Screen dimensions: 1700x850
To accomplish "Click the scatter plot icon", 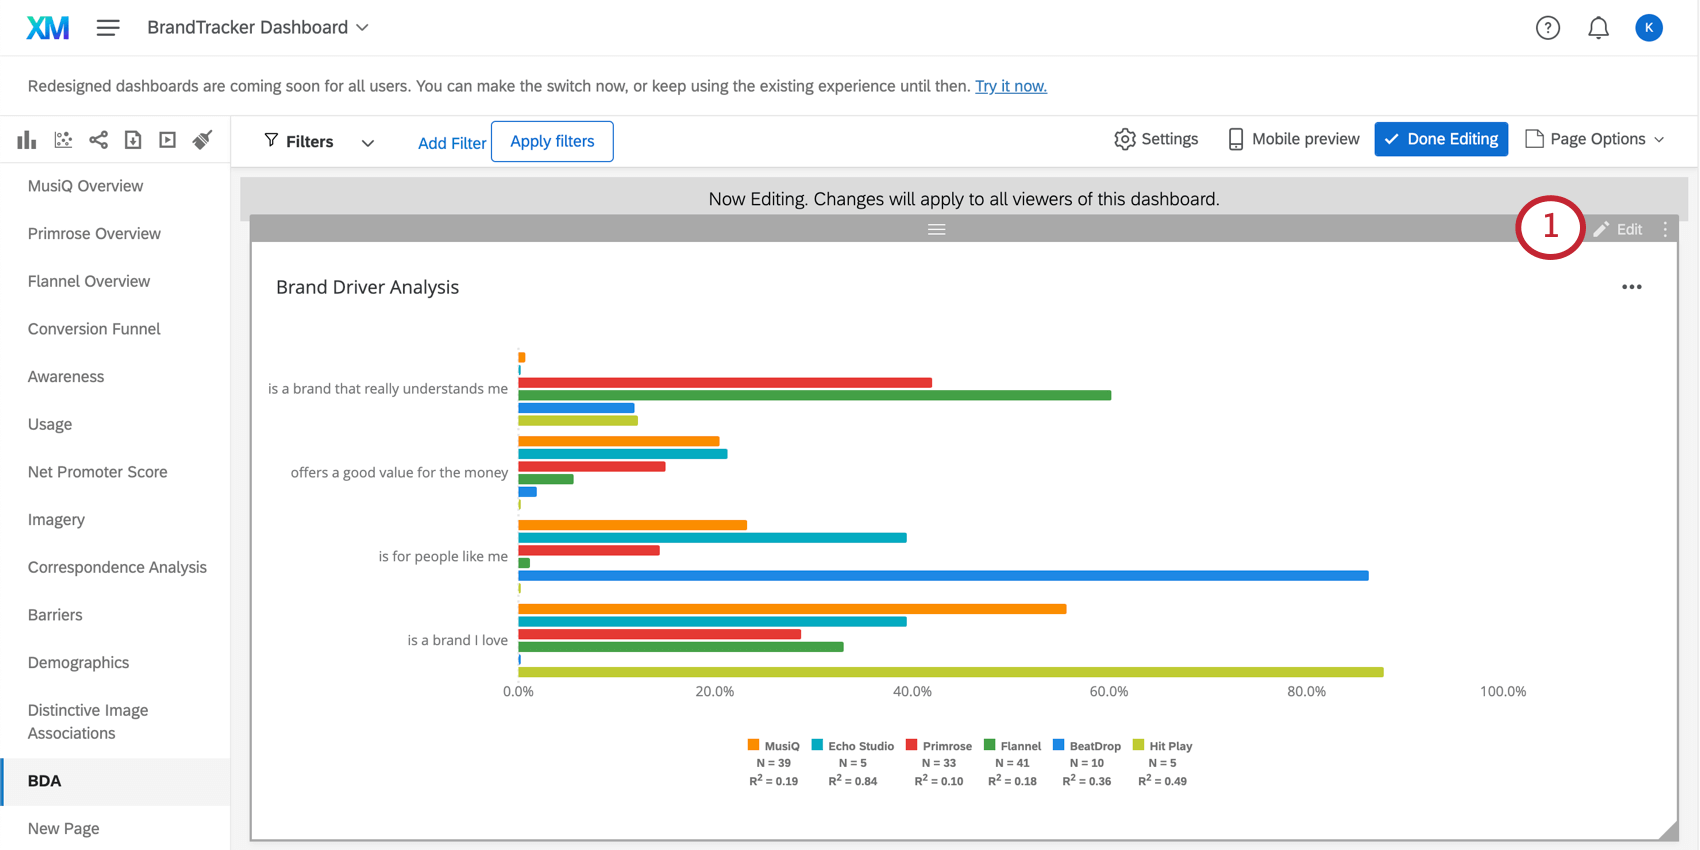I will pyautogui.click(x=63, y=140).
